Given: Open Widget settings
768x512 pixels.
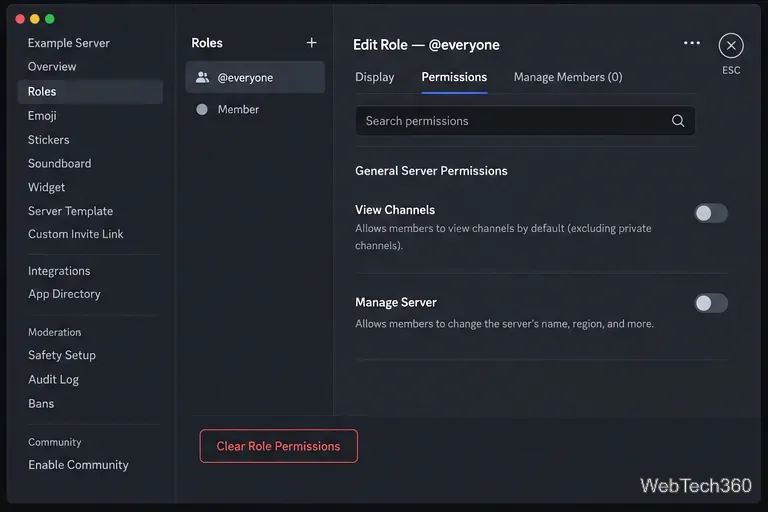Looking at the screenshot, I should click(x=46, y=187).
